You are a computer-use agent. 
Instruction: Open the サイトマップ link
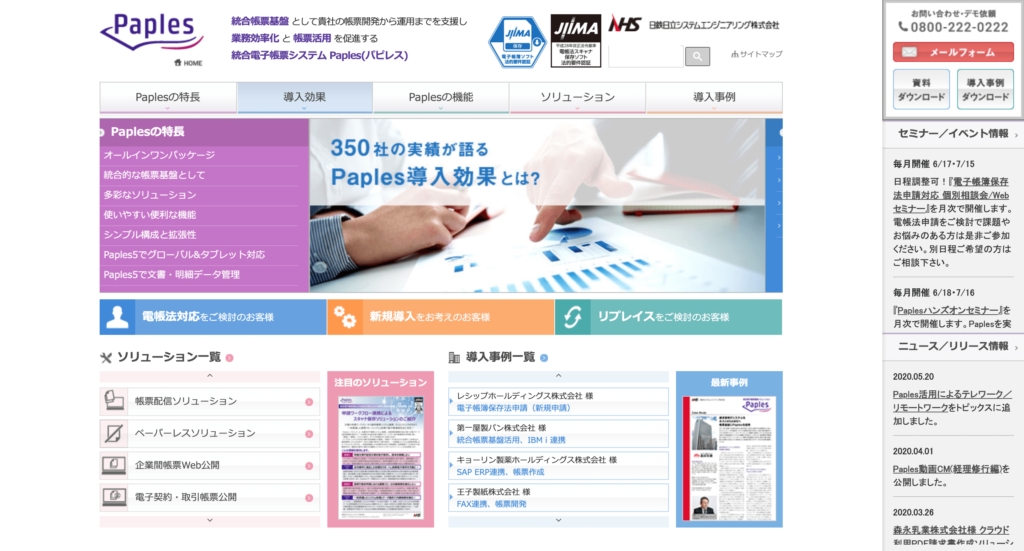pyautogui.click(x=756, y=54)
